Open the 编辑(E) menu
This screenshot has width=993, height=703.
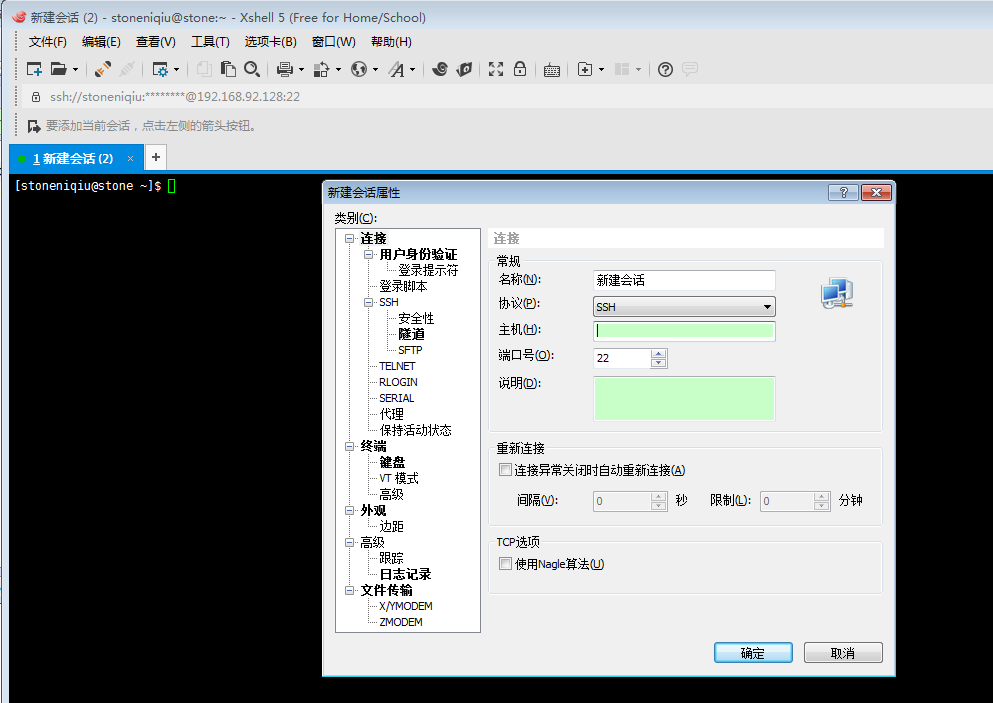coord(101,42)
